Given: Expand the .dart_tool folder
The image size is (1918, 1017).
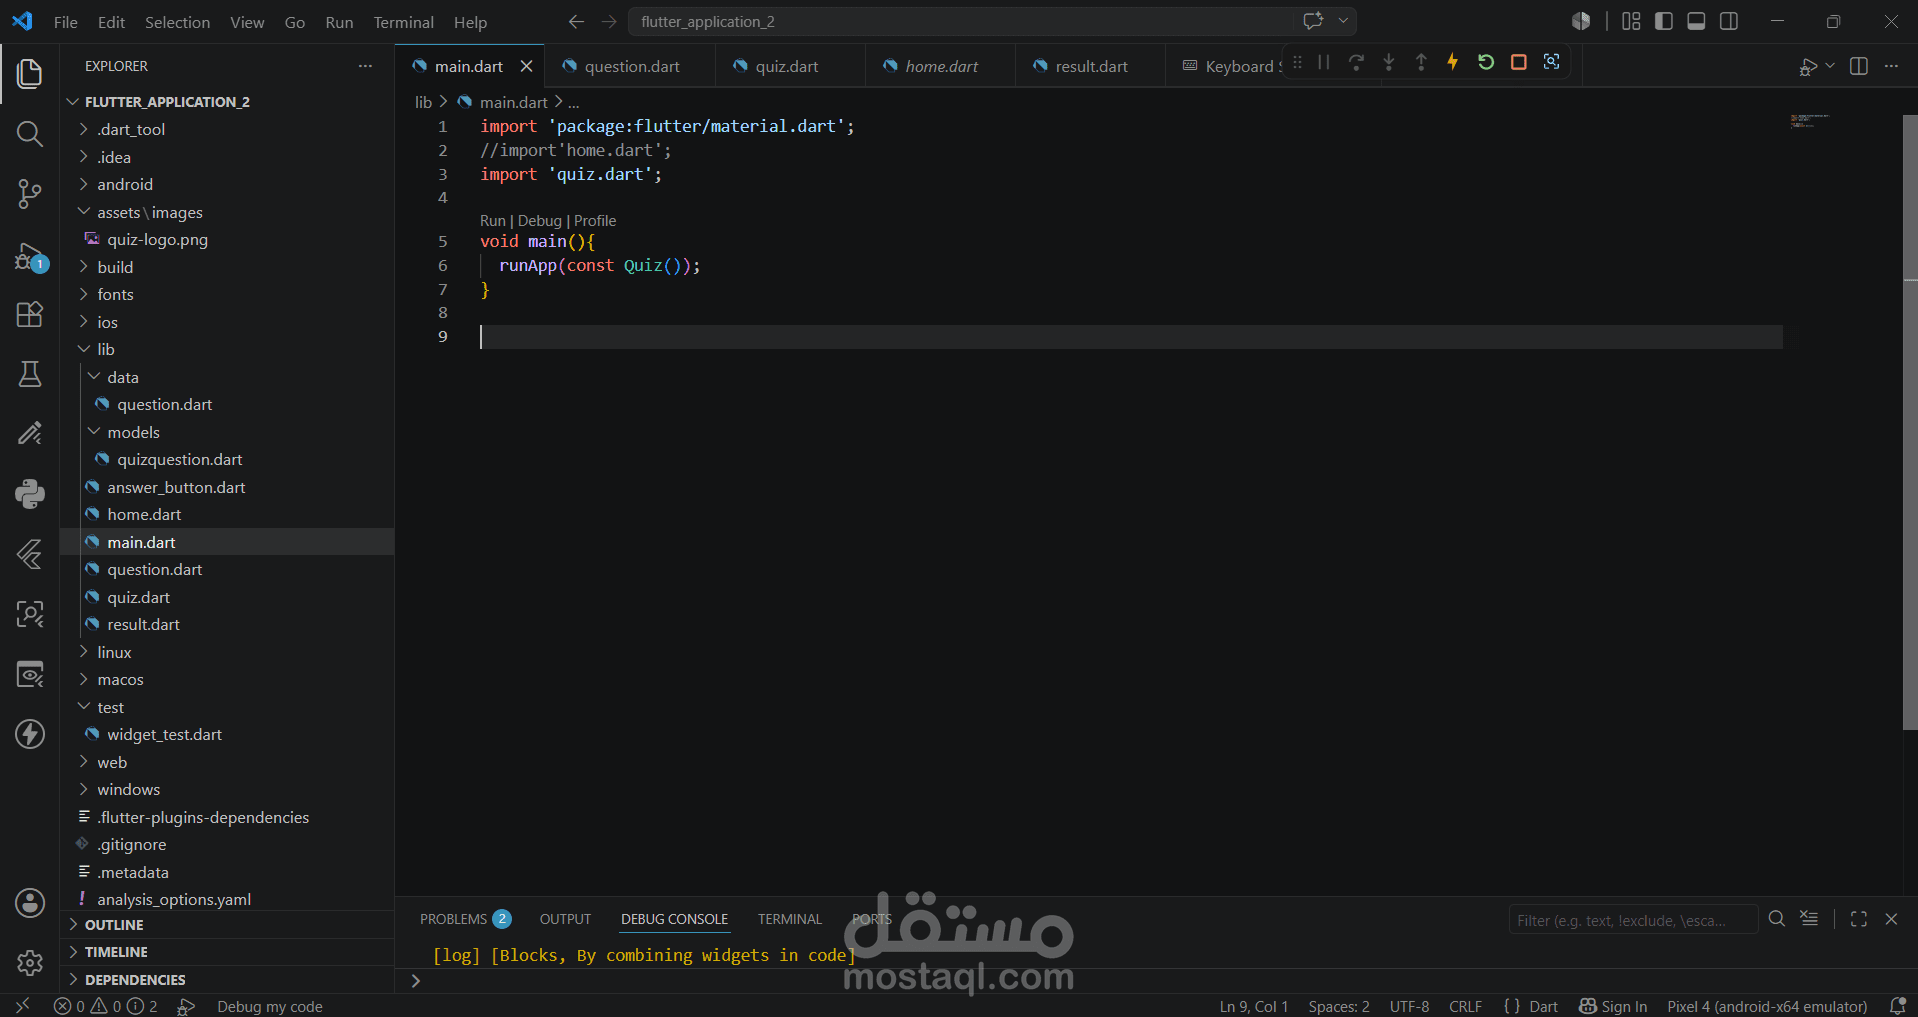Looking at the screenshot, I should (x=131, y=129).
